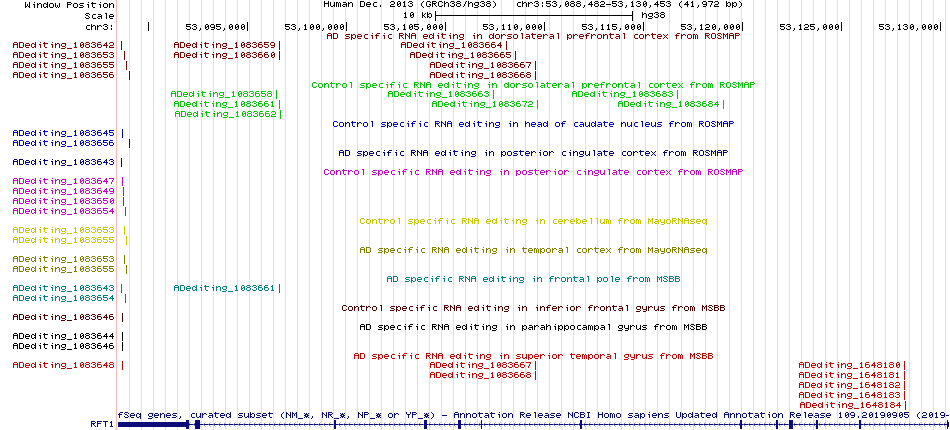
Task: Click blue ADediting_1083656 in caudate nucleus track
Action: (64, 143)
